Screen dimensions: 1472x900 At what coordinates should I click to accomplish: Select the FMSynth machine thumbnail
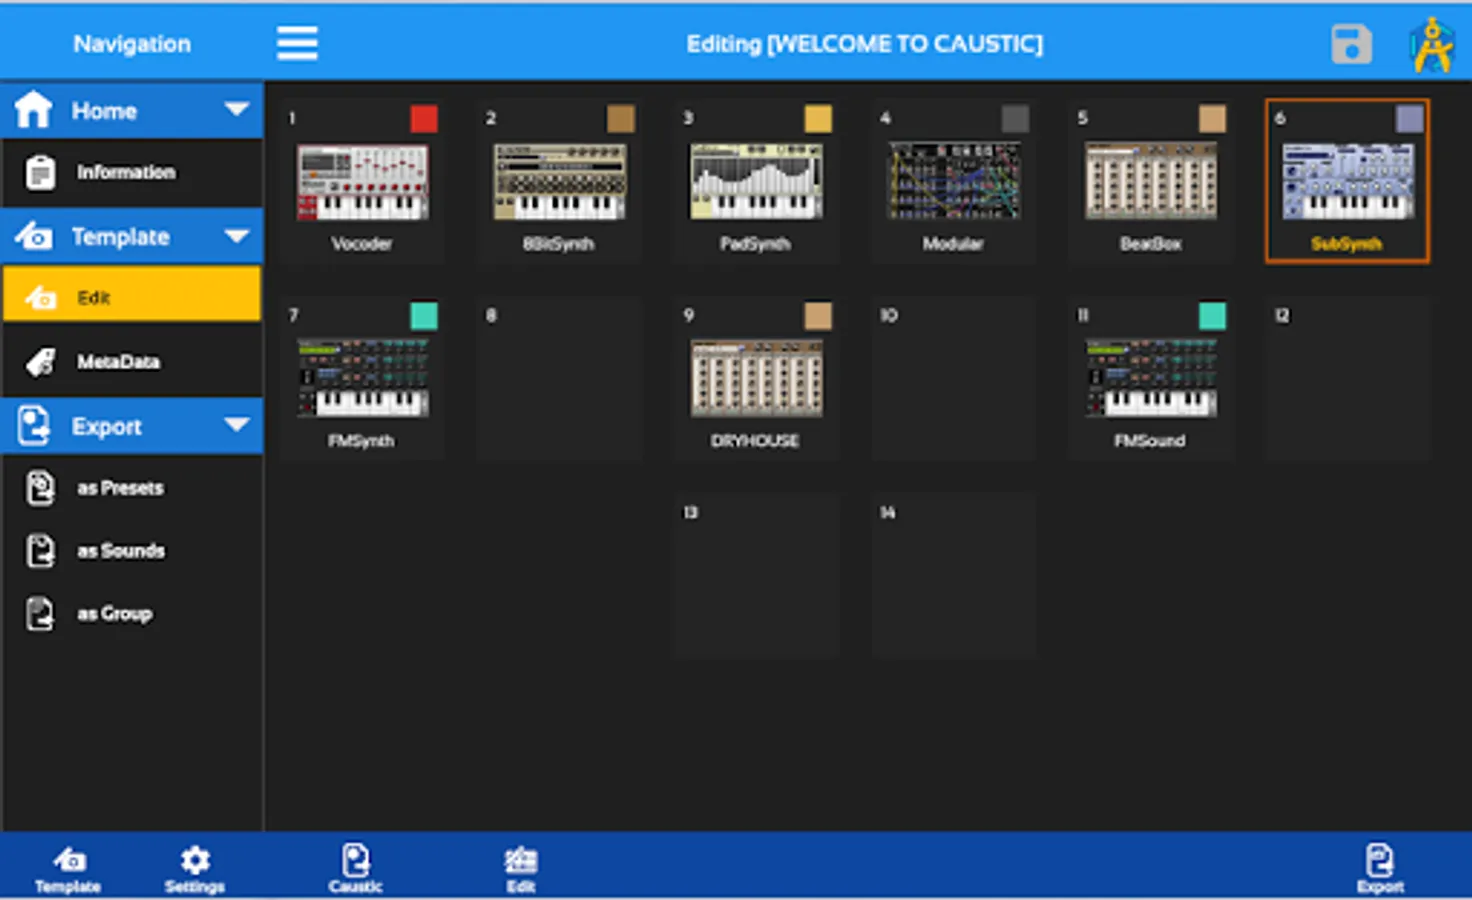pos(362,378)
